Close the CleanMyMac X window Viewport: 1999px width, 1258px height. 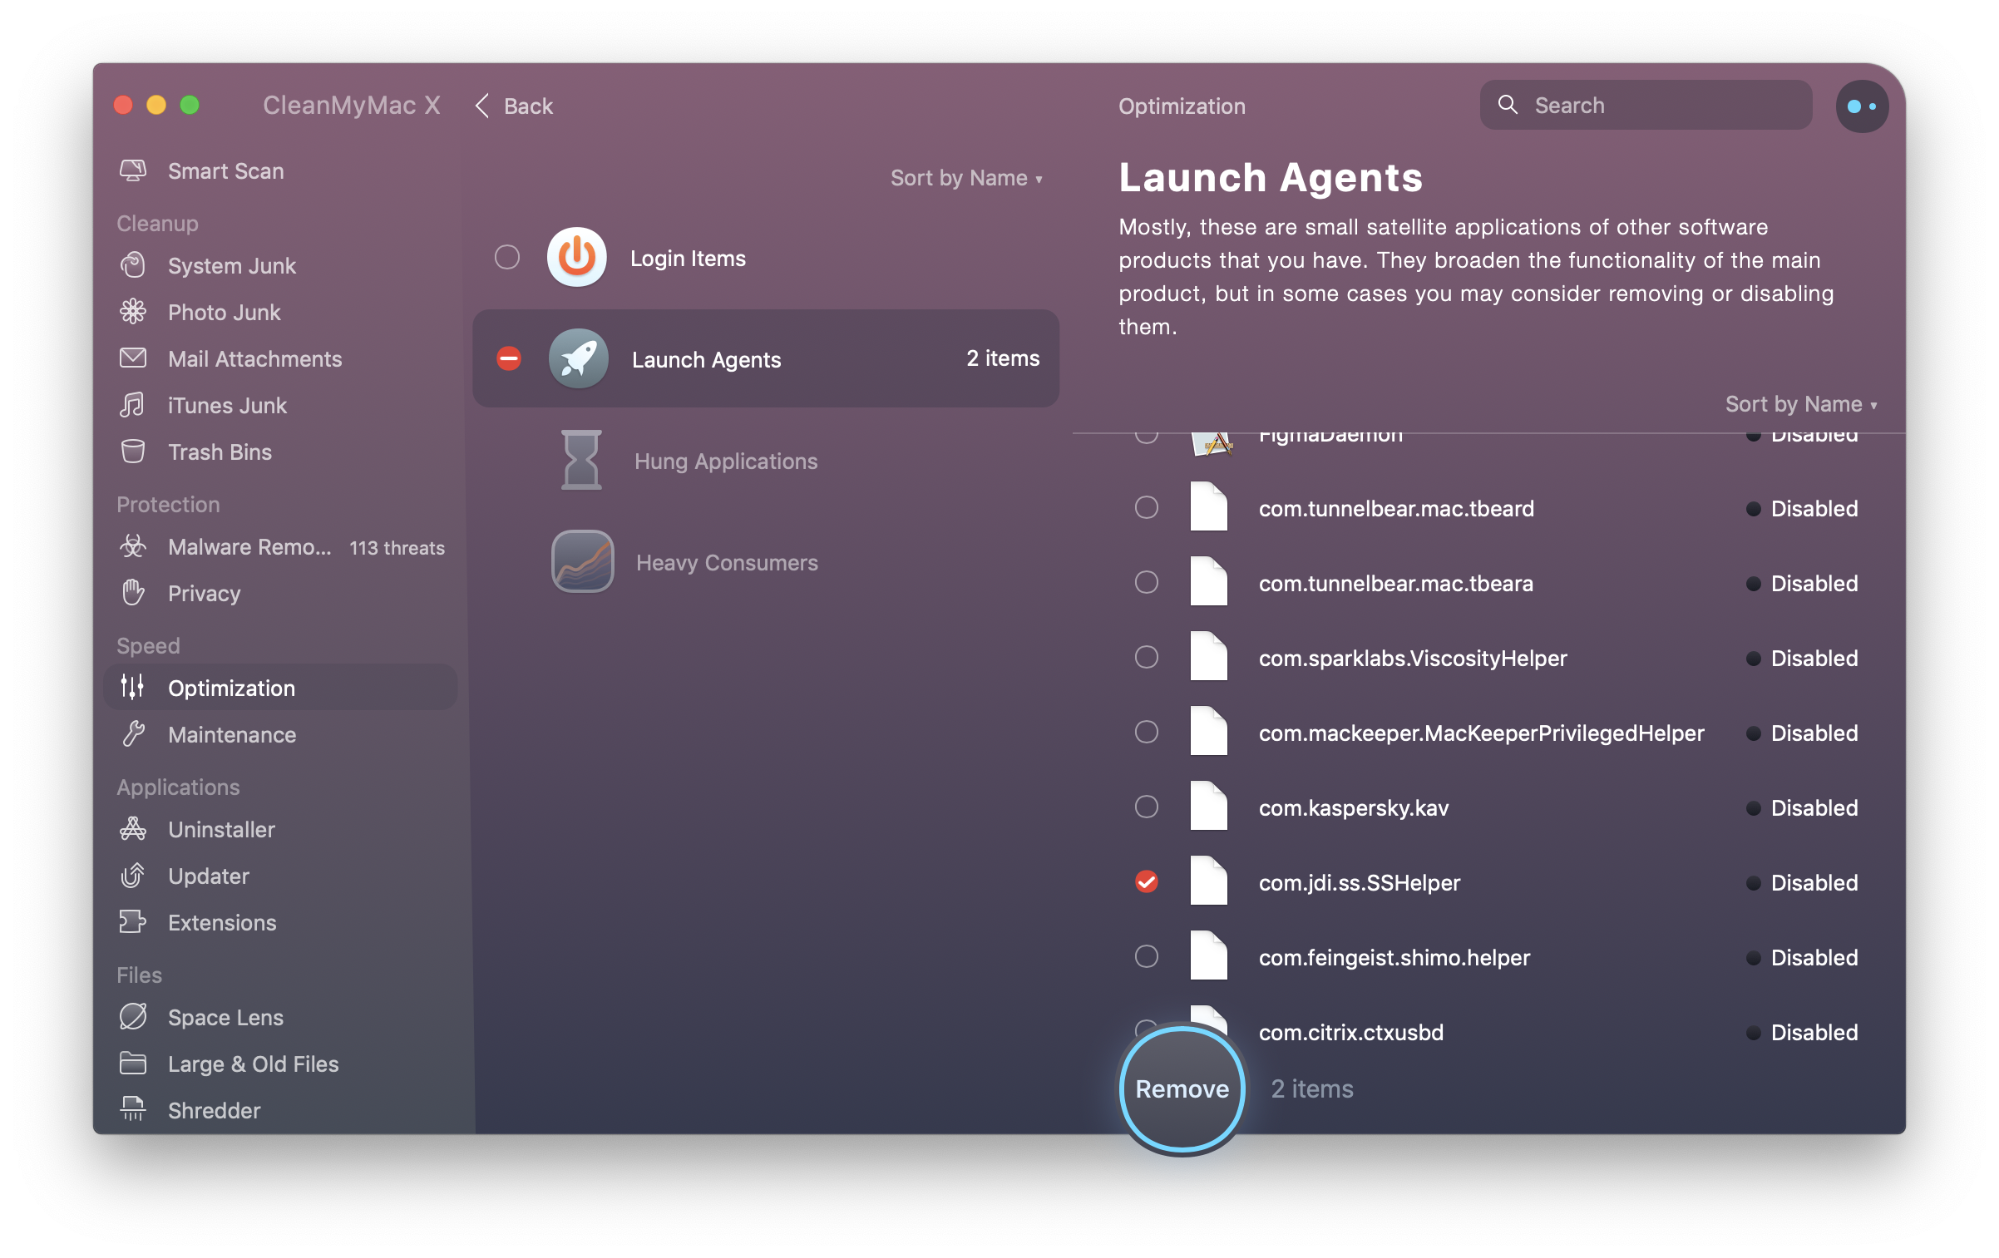[x=124, y=105]
